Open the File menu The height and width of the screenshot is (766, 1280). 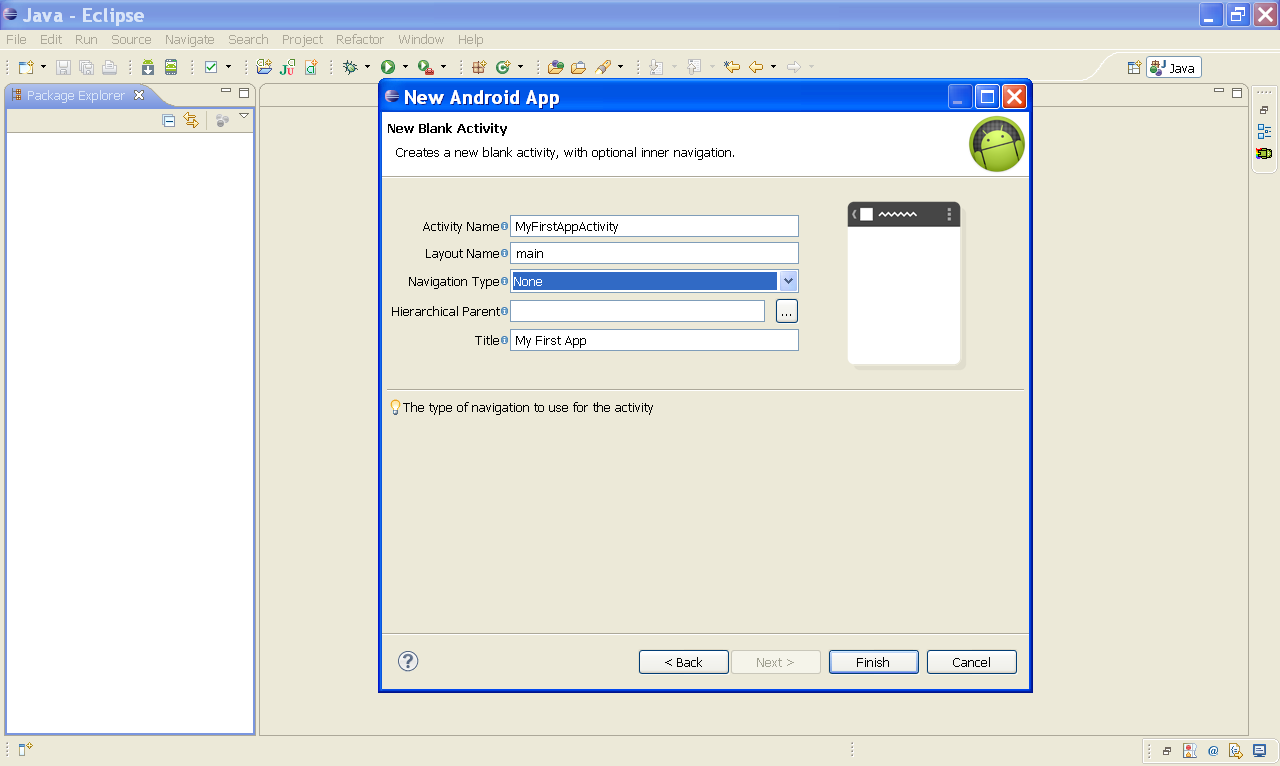tap(16, 40)
